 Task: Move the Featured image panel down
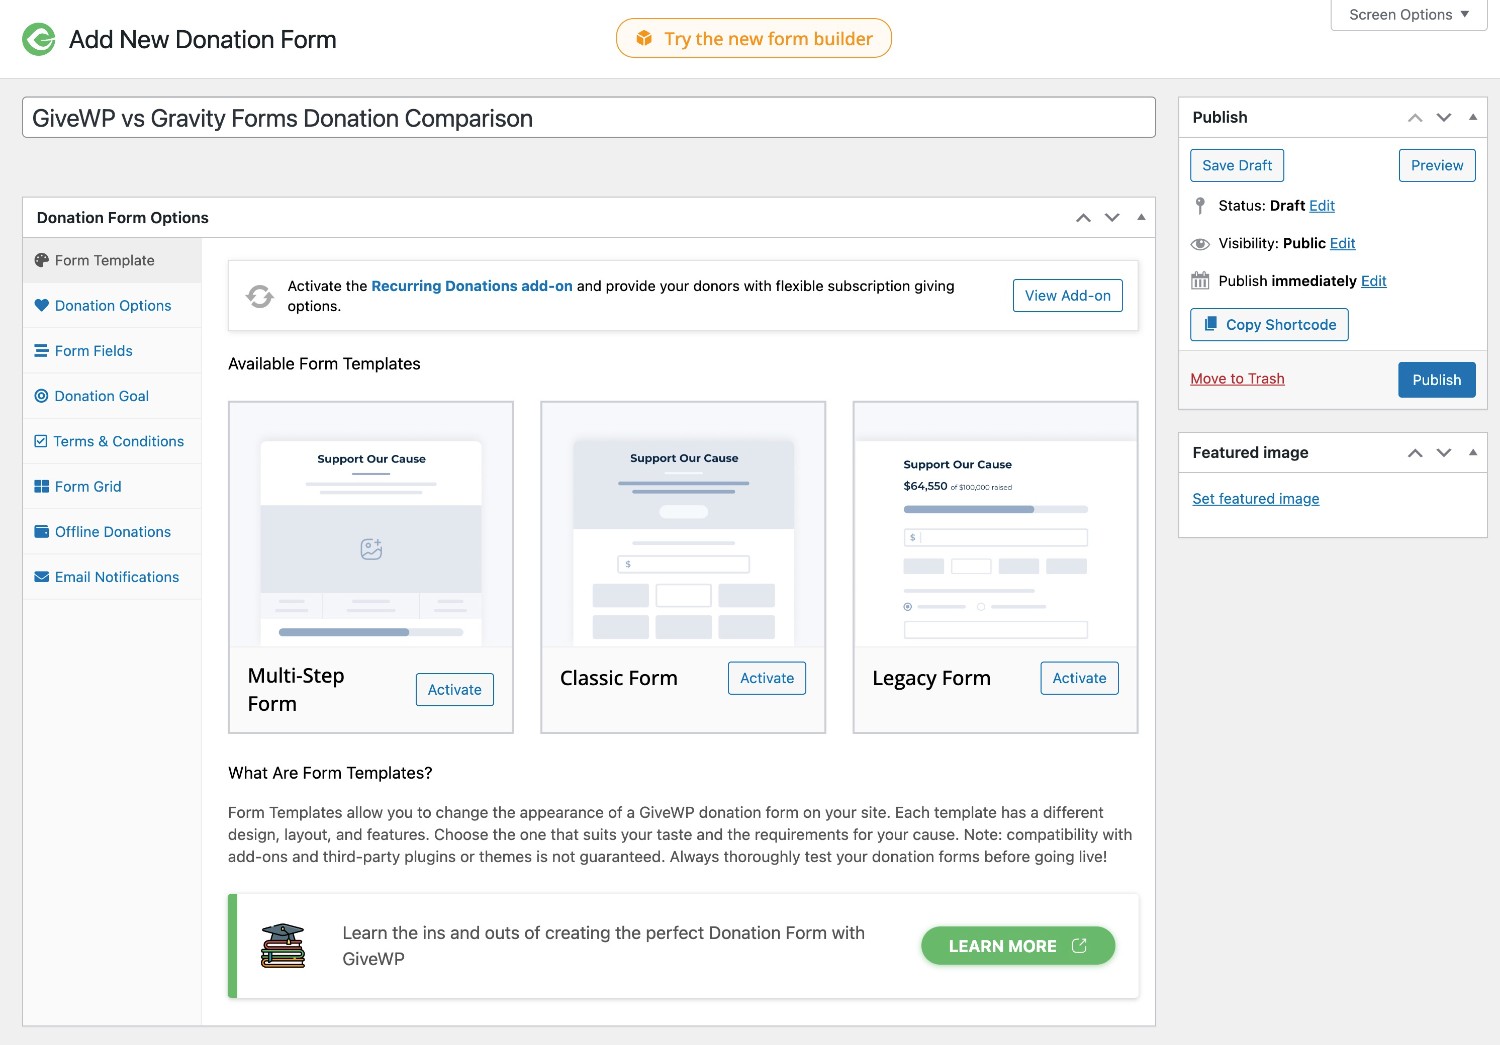pos(1444,452)
